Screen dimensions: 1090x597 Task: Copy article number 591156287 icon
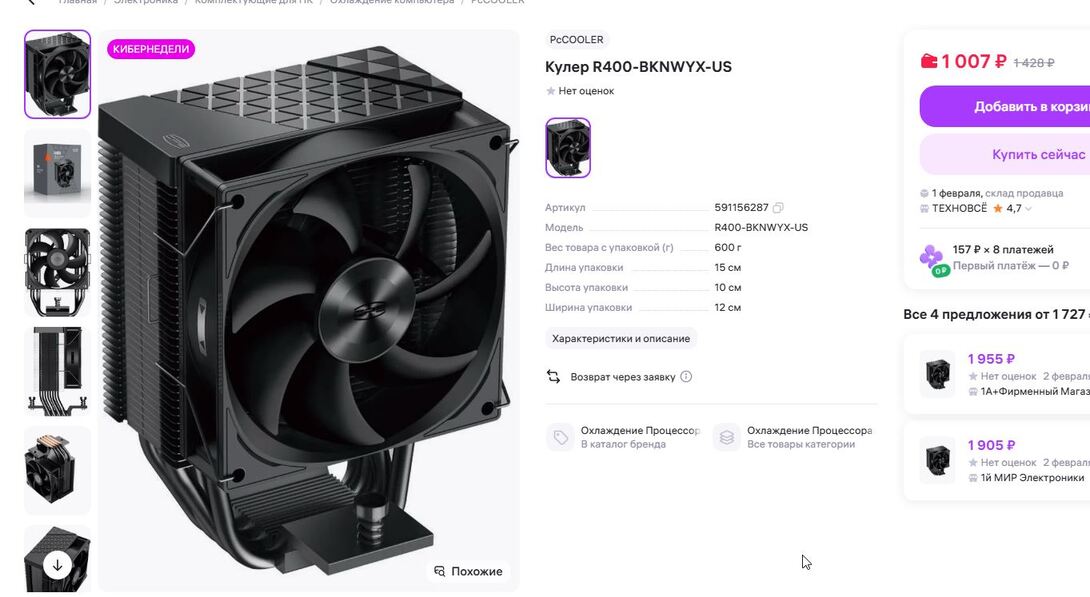[778, 208]
